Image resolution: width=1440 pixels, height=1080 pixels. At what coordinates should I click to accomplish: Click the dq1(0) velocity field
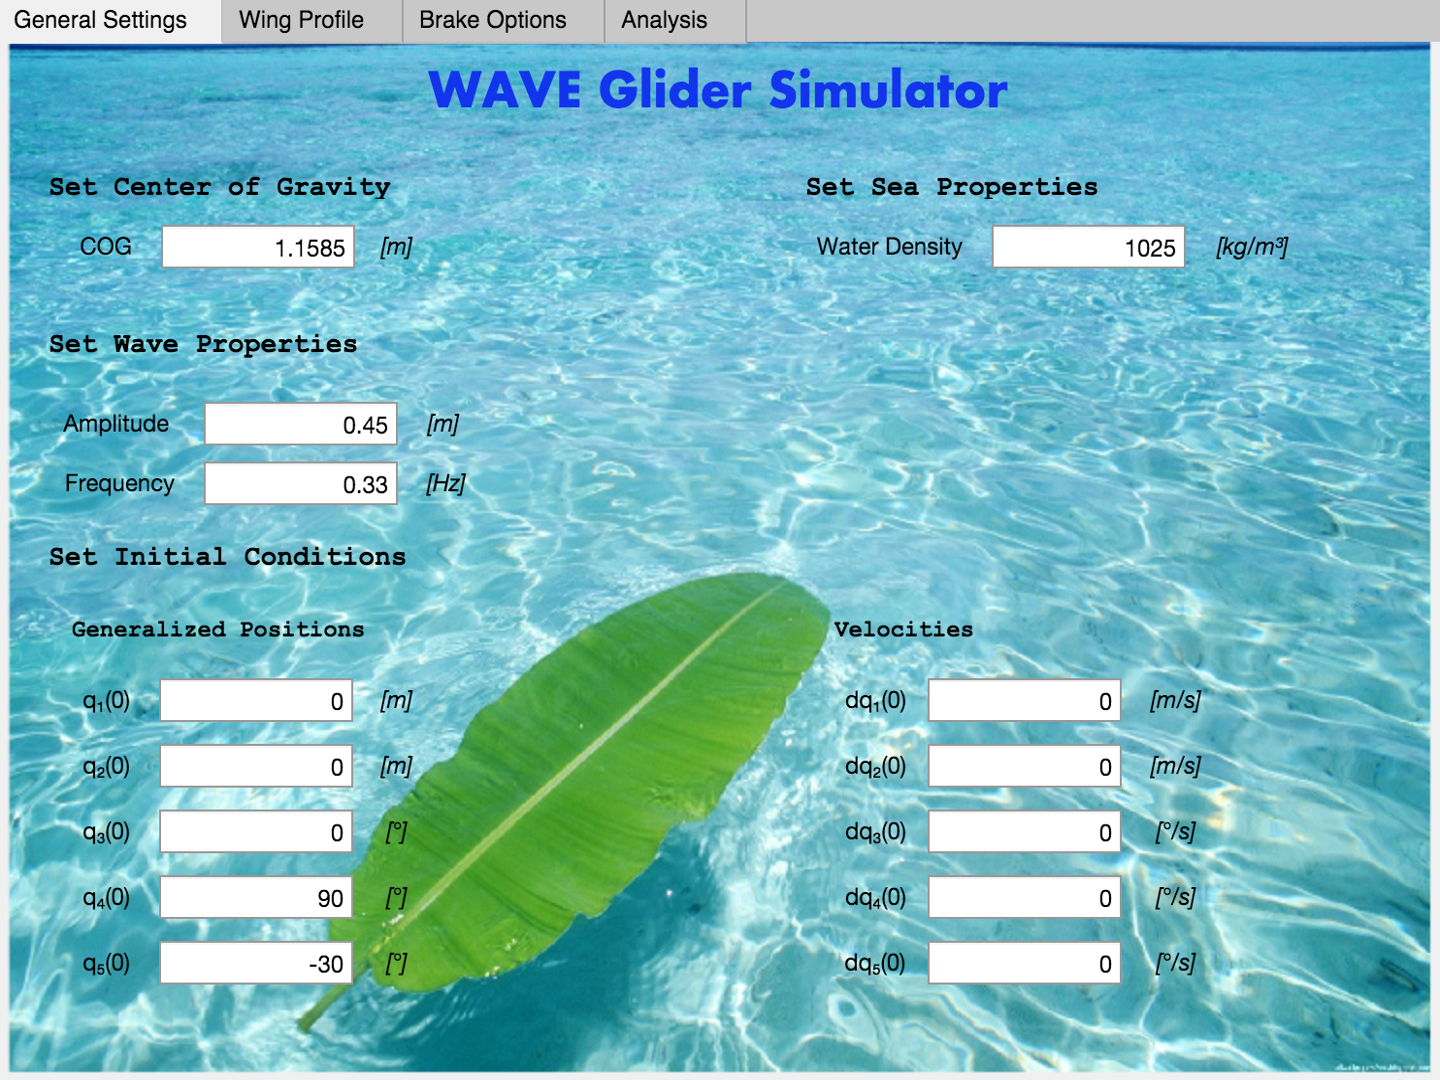point(1025,701)
